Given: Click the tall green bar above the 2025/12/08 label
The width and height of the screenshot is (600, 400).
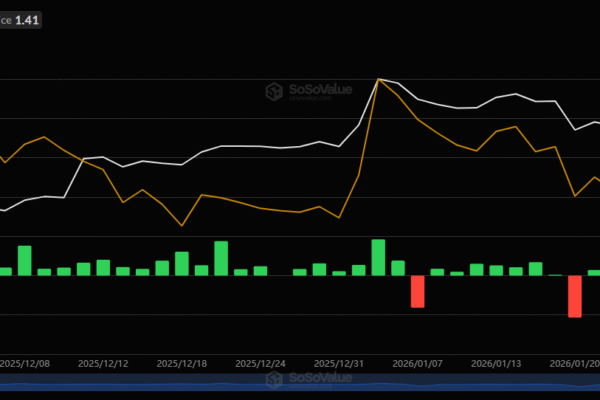Looking at the screenshot, I should [24, 260].
